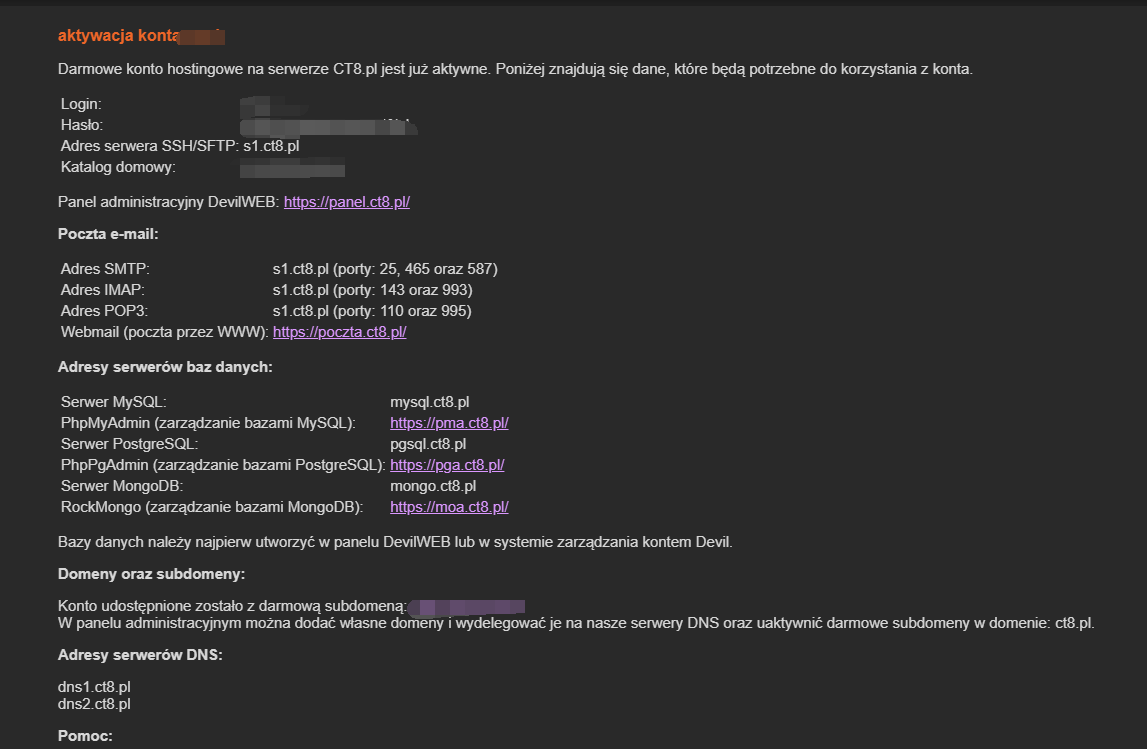Click the mysql.ct8.pl server address
1147x749 pixels.
(x=430, y=402)
